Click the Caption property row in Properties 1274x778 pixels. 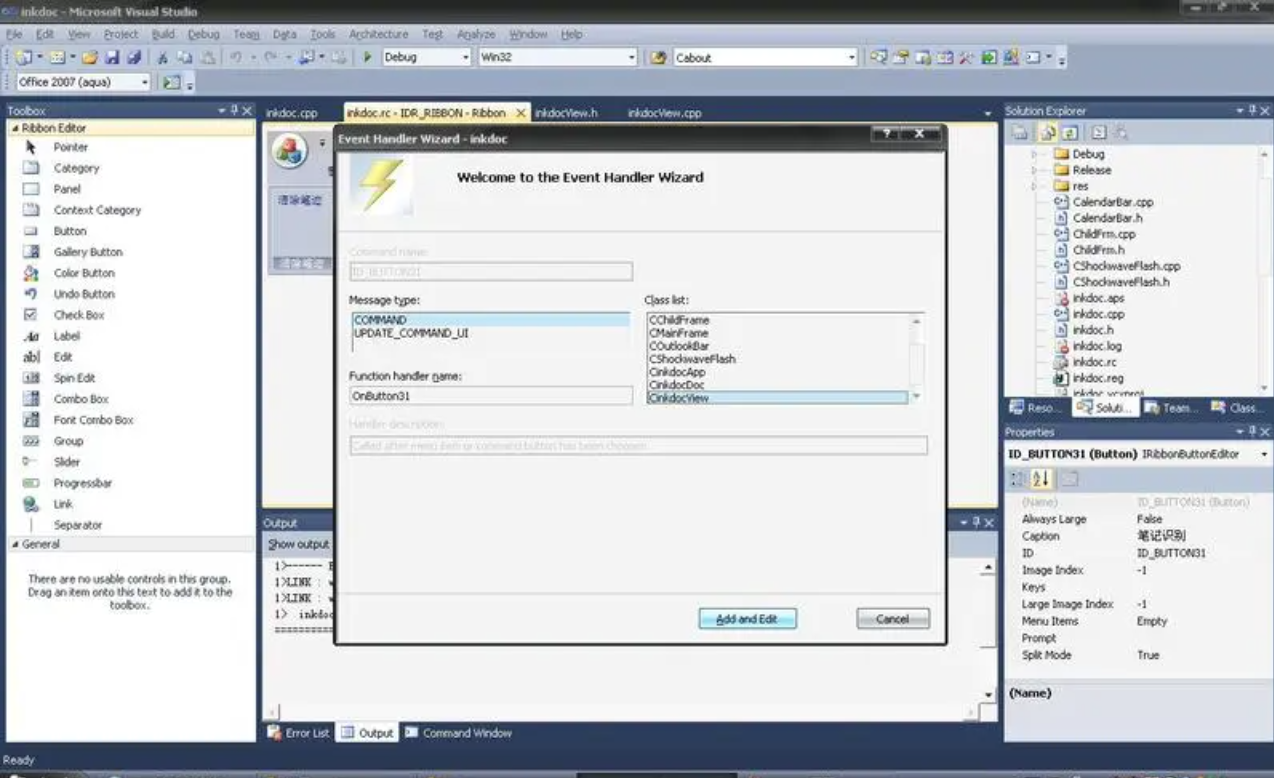point(1136,536)
